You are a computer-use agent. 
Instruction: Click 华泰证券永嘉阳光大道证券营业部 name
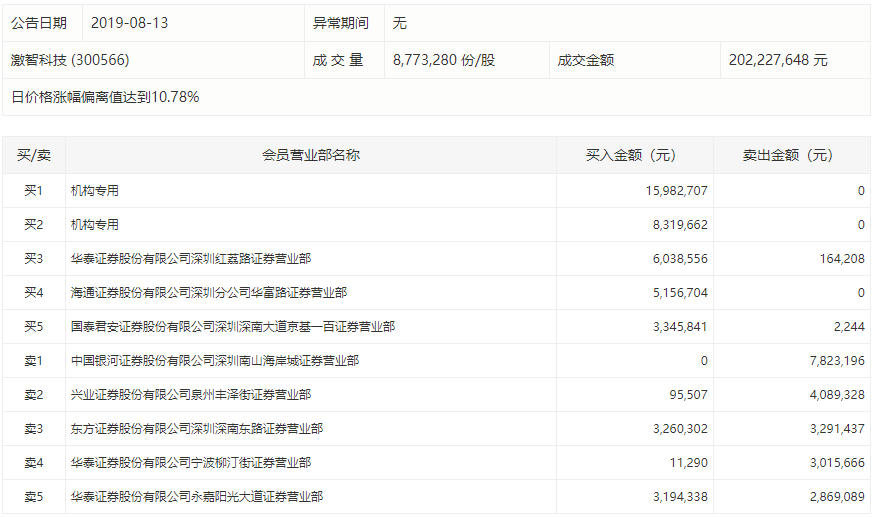point(197,496)
